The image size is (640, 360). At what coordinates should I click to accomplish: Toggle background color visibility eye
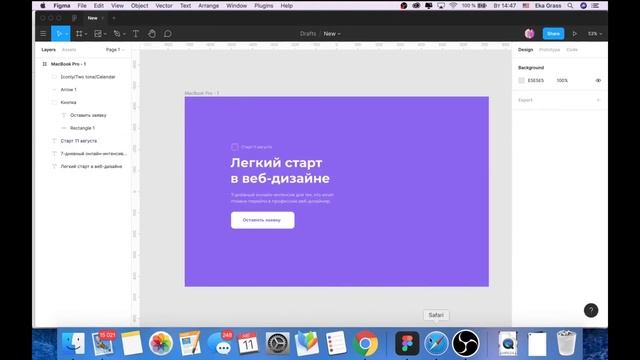click(598, 80)
